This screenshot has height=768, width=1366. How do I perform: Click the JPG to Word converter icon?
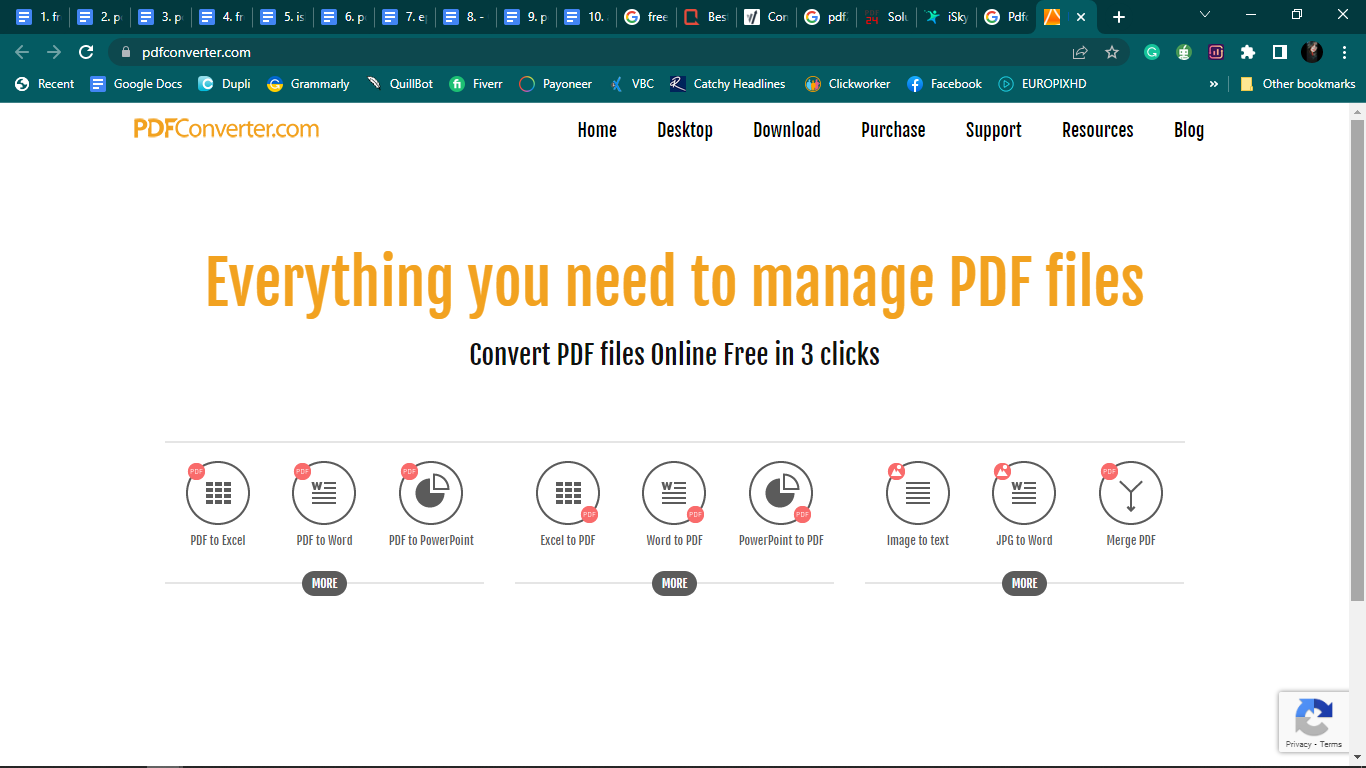pyautogui.click(x=1024, y=492)
